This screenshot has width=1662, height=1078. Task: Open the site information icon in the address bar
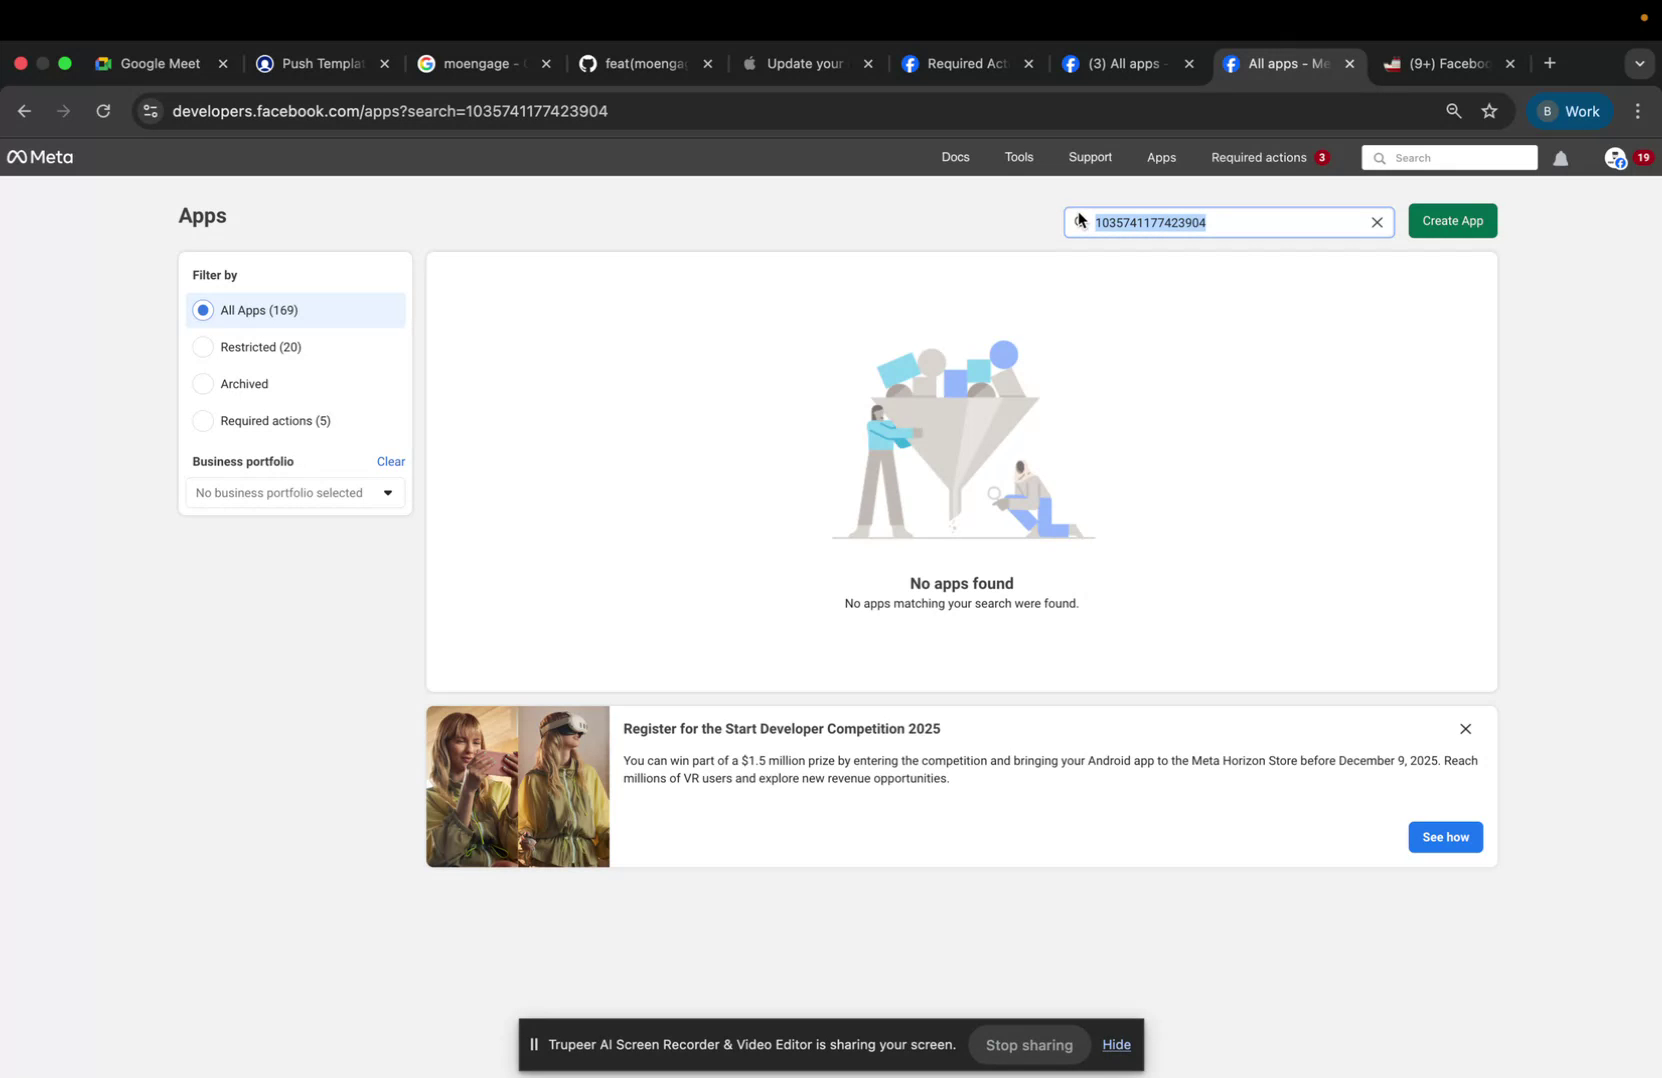[x=149, y=111]
